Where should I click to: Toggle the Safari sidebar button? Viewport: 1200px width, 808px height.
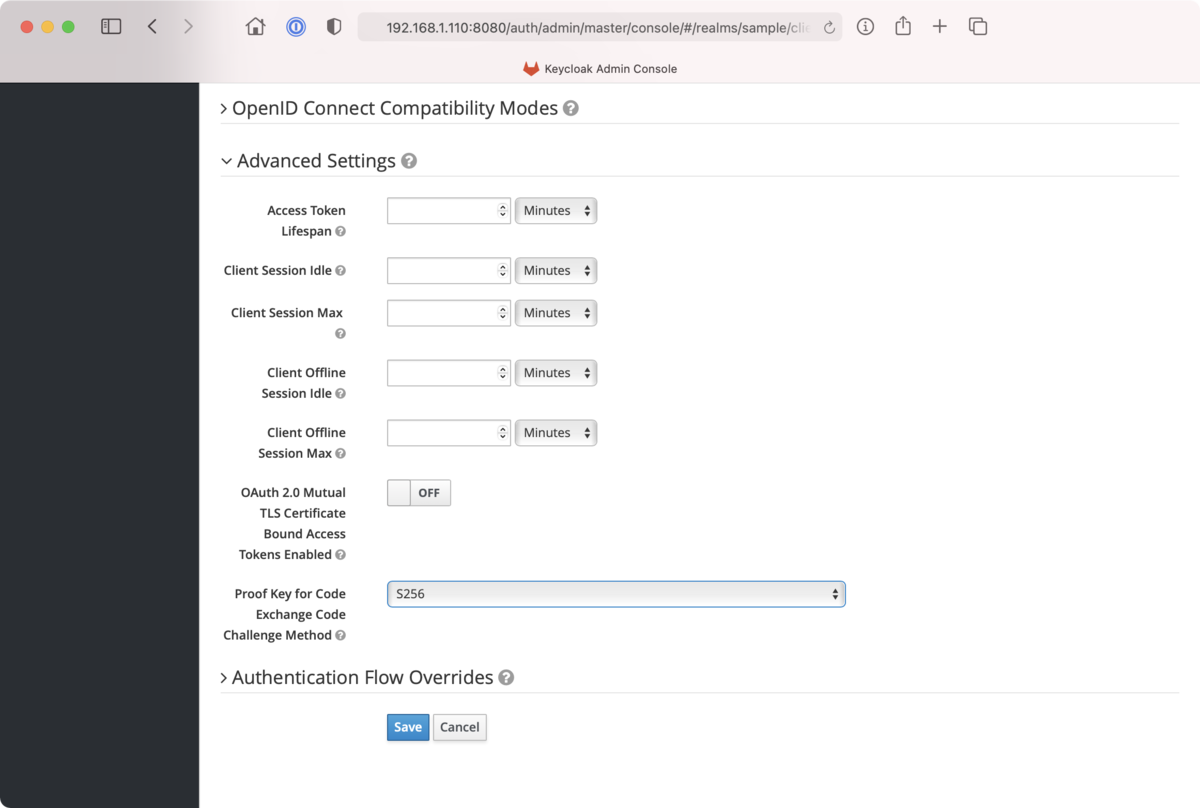pos(111,27)
